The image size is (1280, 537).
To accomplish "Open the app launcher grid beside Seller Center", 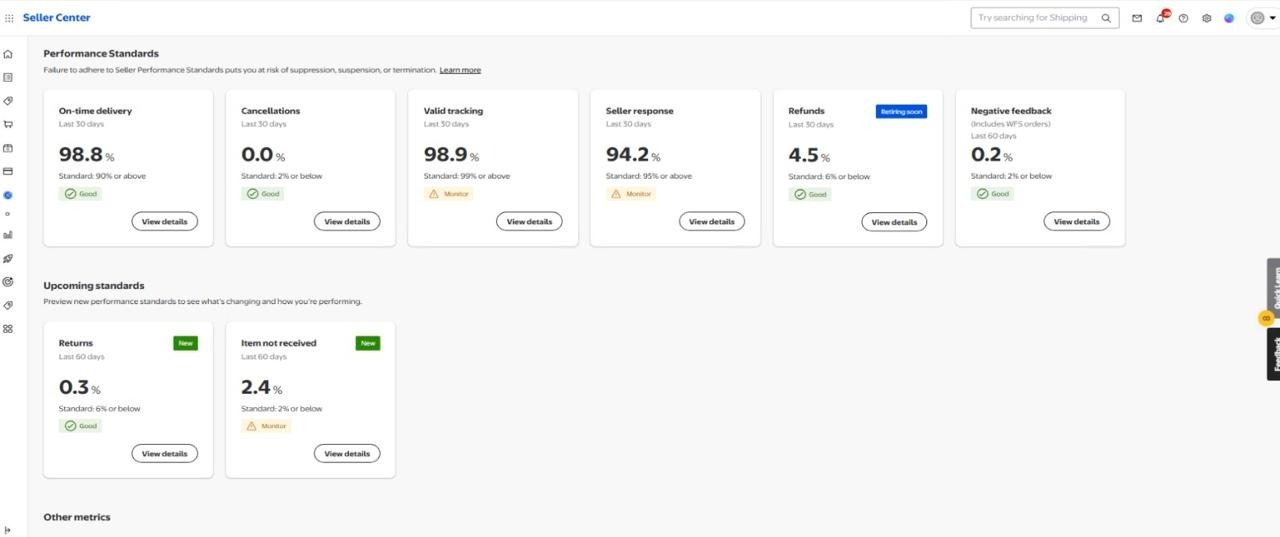I will coord(9,18).
